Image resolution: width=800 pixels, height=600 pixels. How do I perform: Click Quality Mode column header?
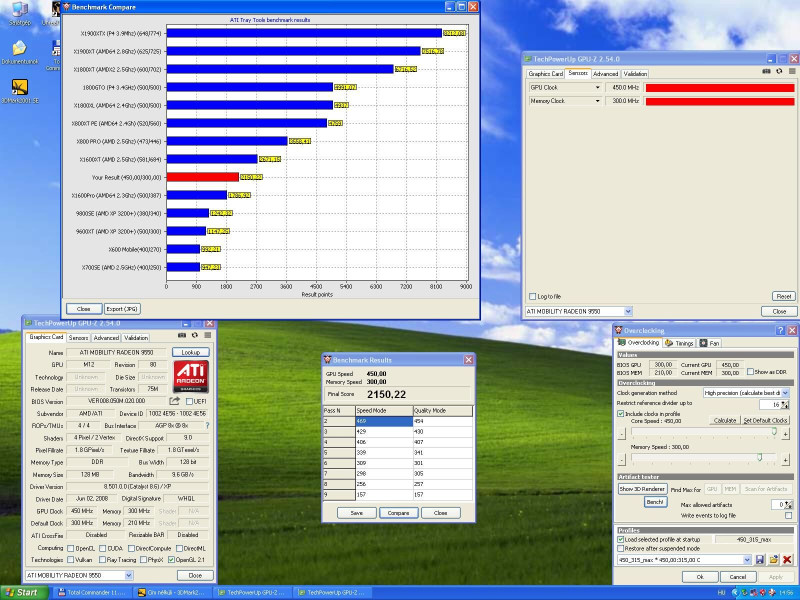[442, 411]
